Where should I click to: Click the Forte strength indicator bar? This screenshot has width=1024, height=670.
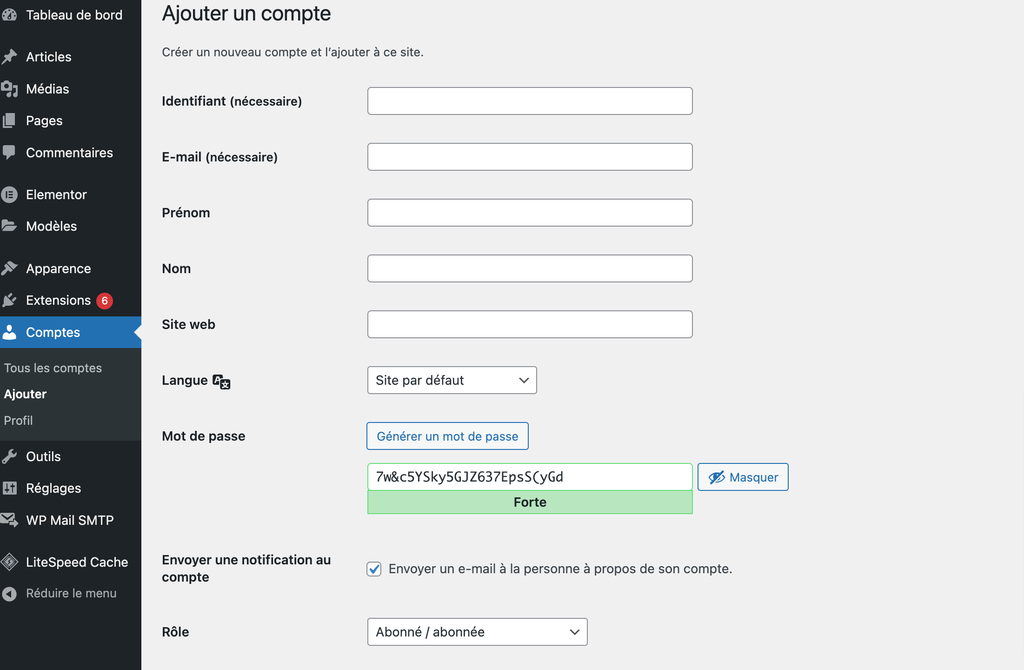tap(530, 501)
